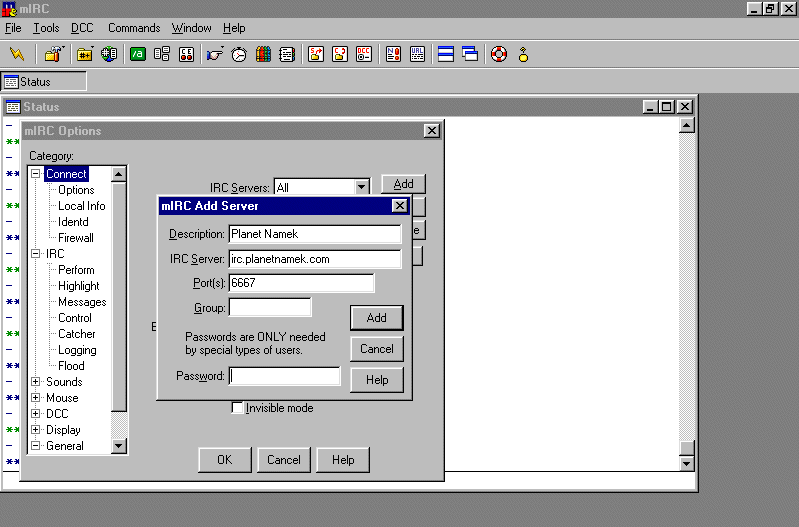Open the Channels folder toolbar icon
Image resolution: width=799 pixels, height=527 pixels.
click(85, 54)
